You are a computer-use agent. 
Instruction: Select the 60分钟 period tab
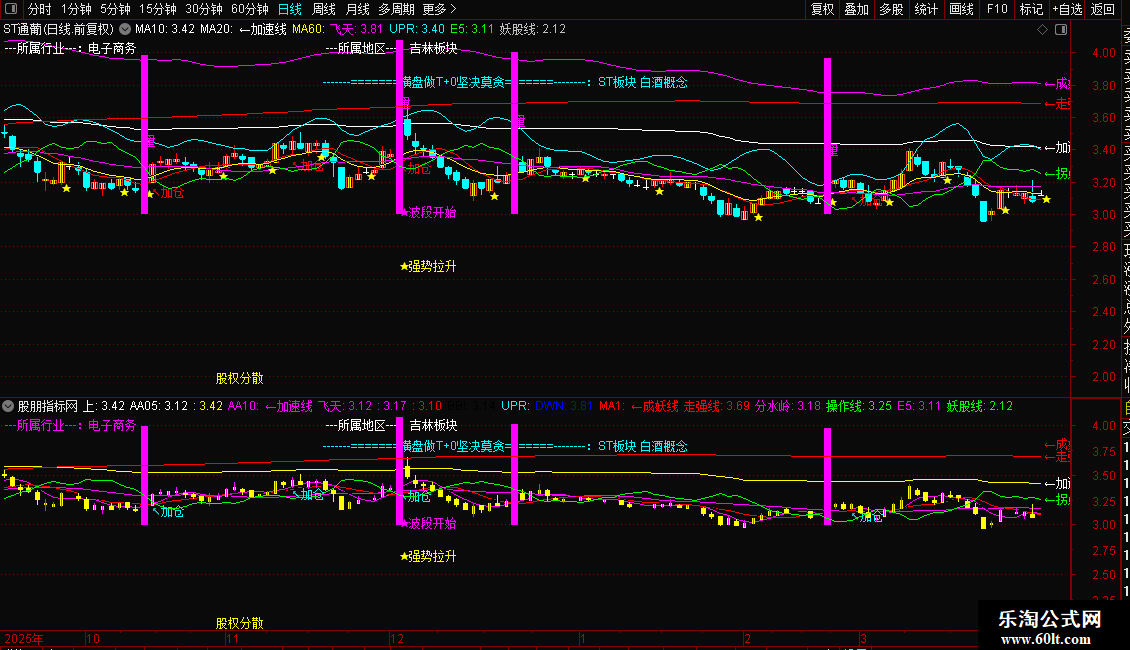(250, 9)
